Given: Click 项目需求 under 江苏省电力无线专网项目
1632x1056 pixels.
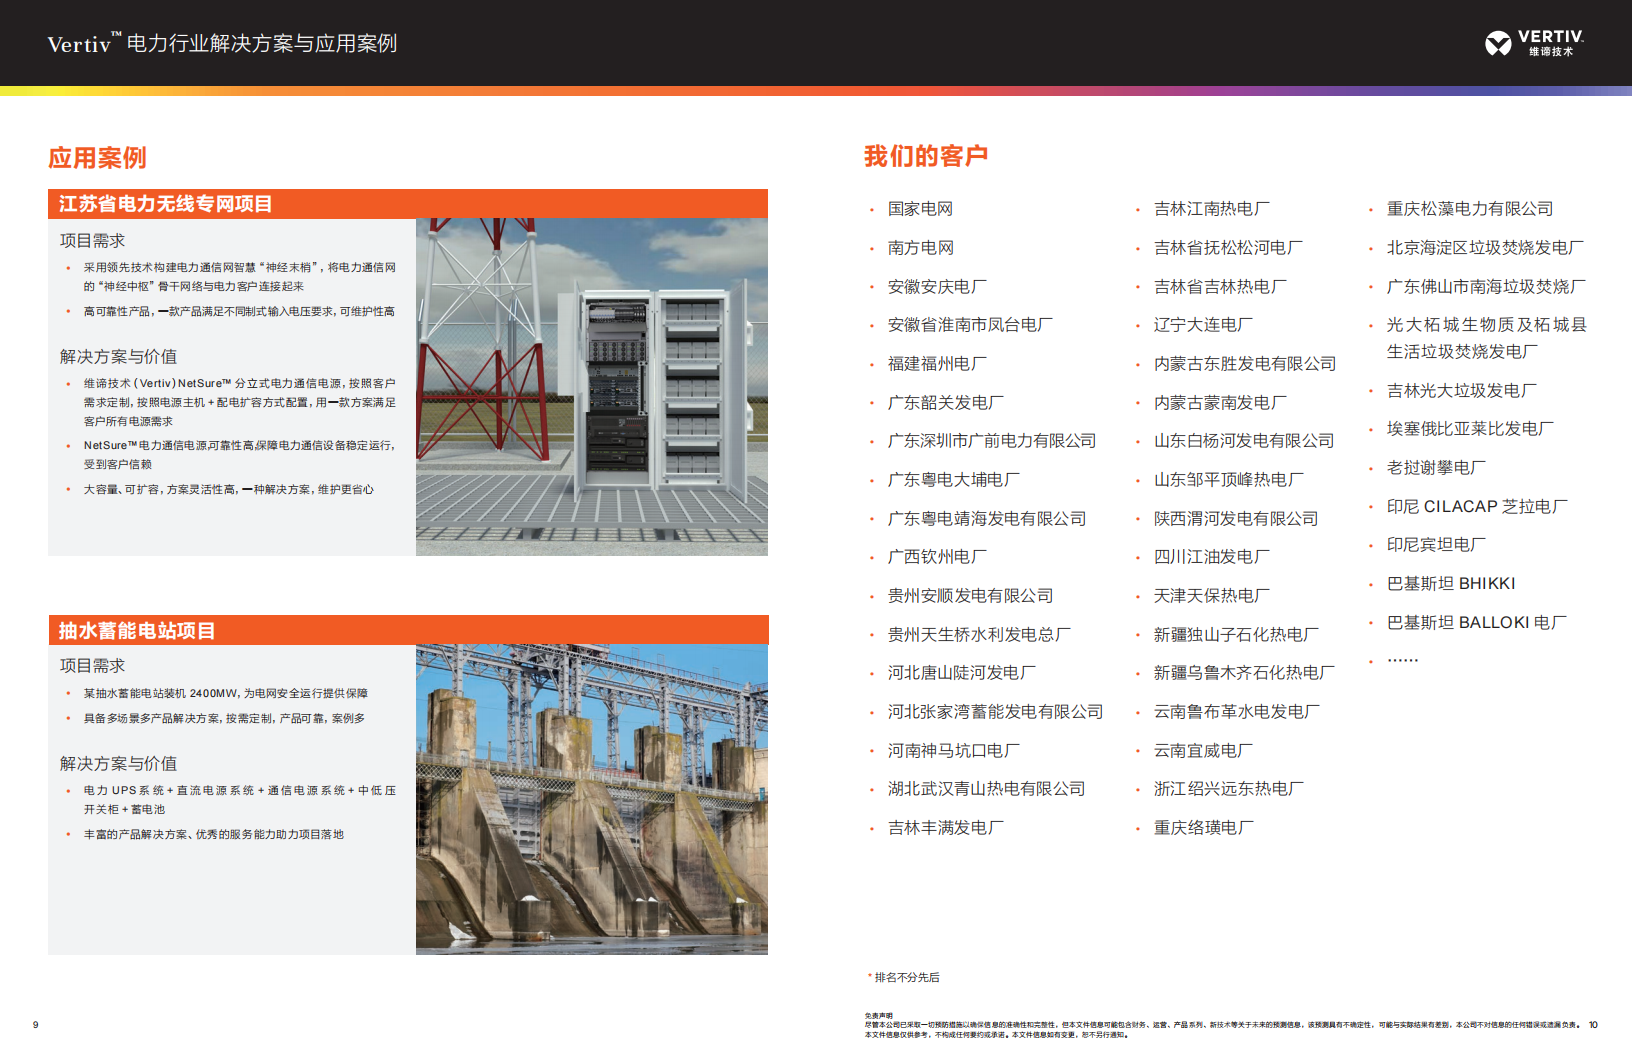Looking at the screenshot, I should pyautogui.click(x=92, y=241).
